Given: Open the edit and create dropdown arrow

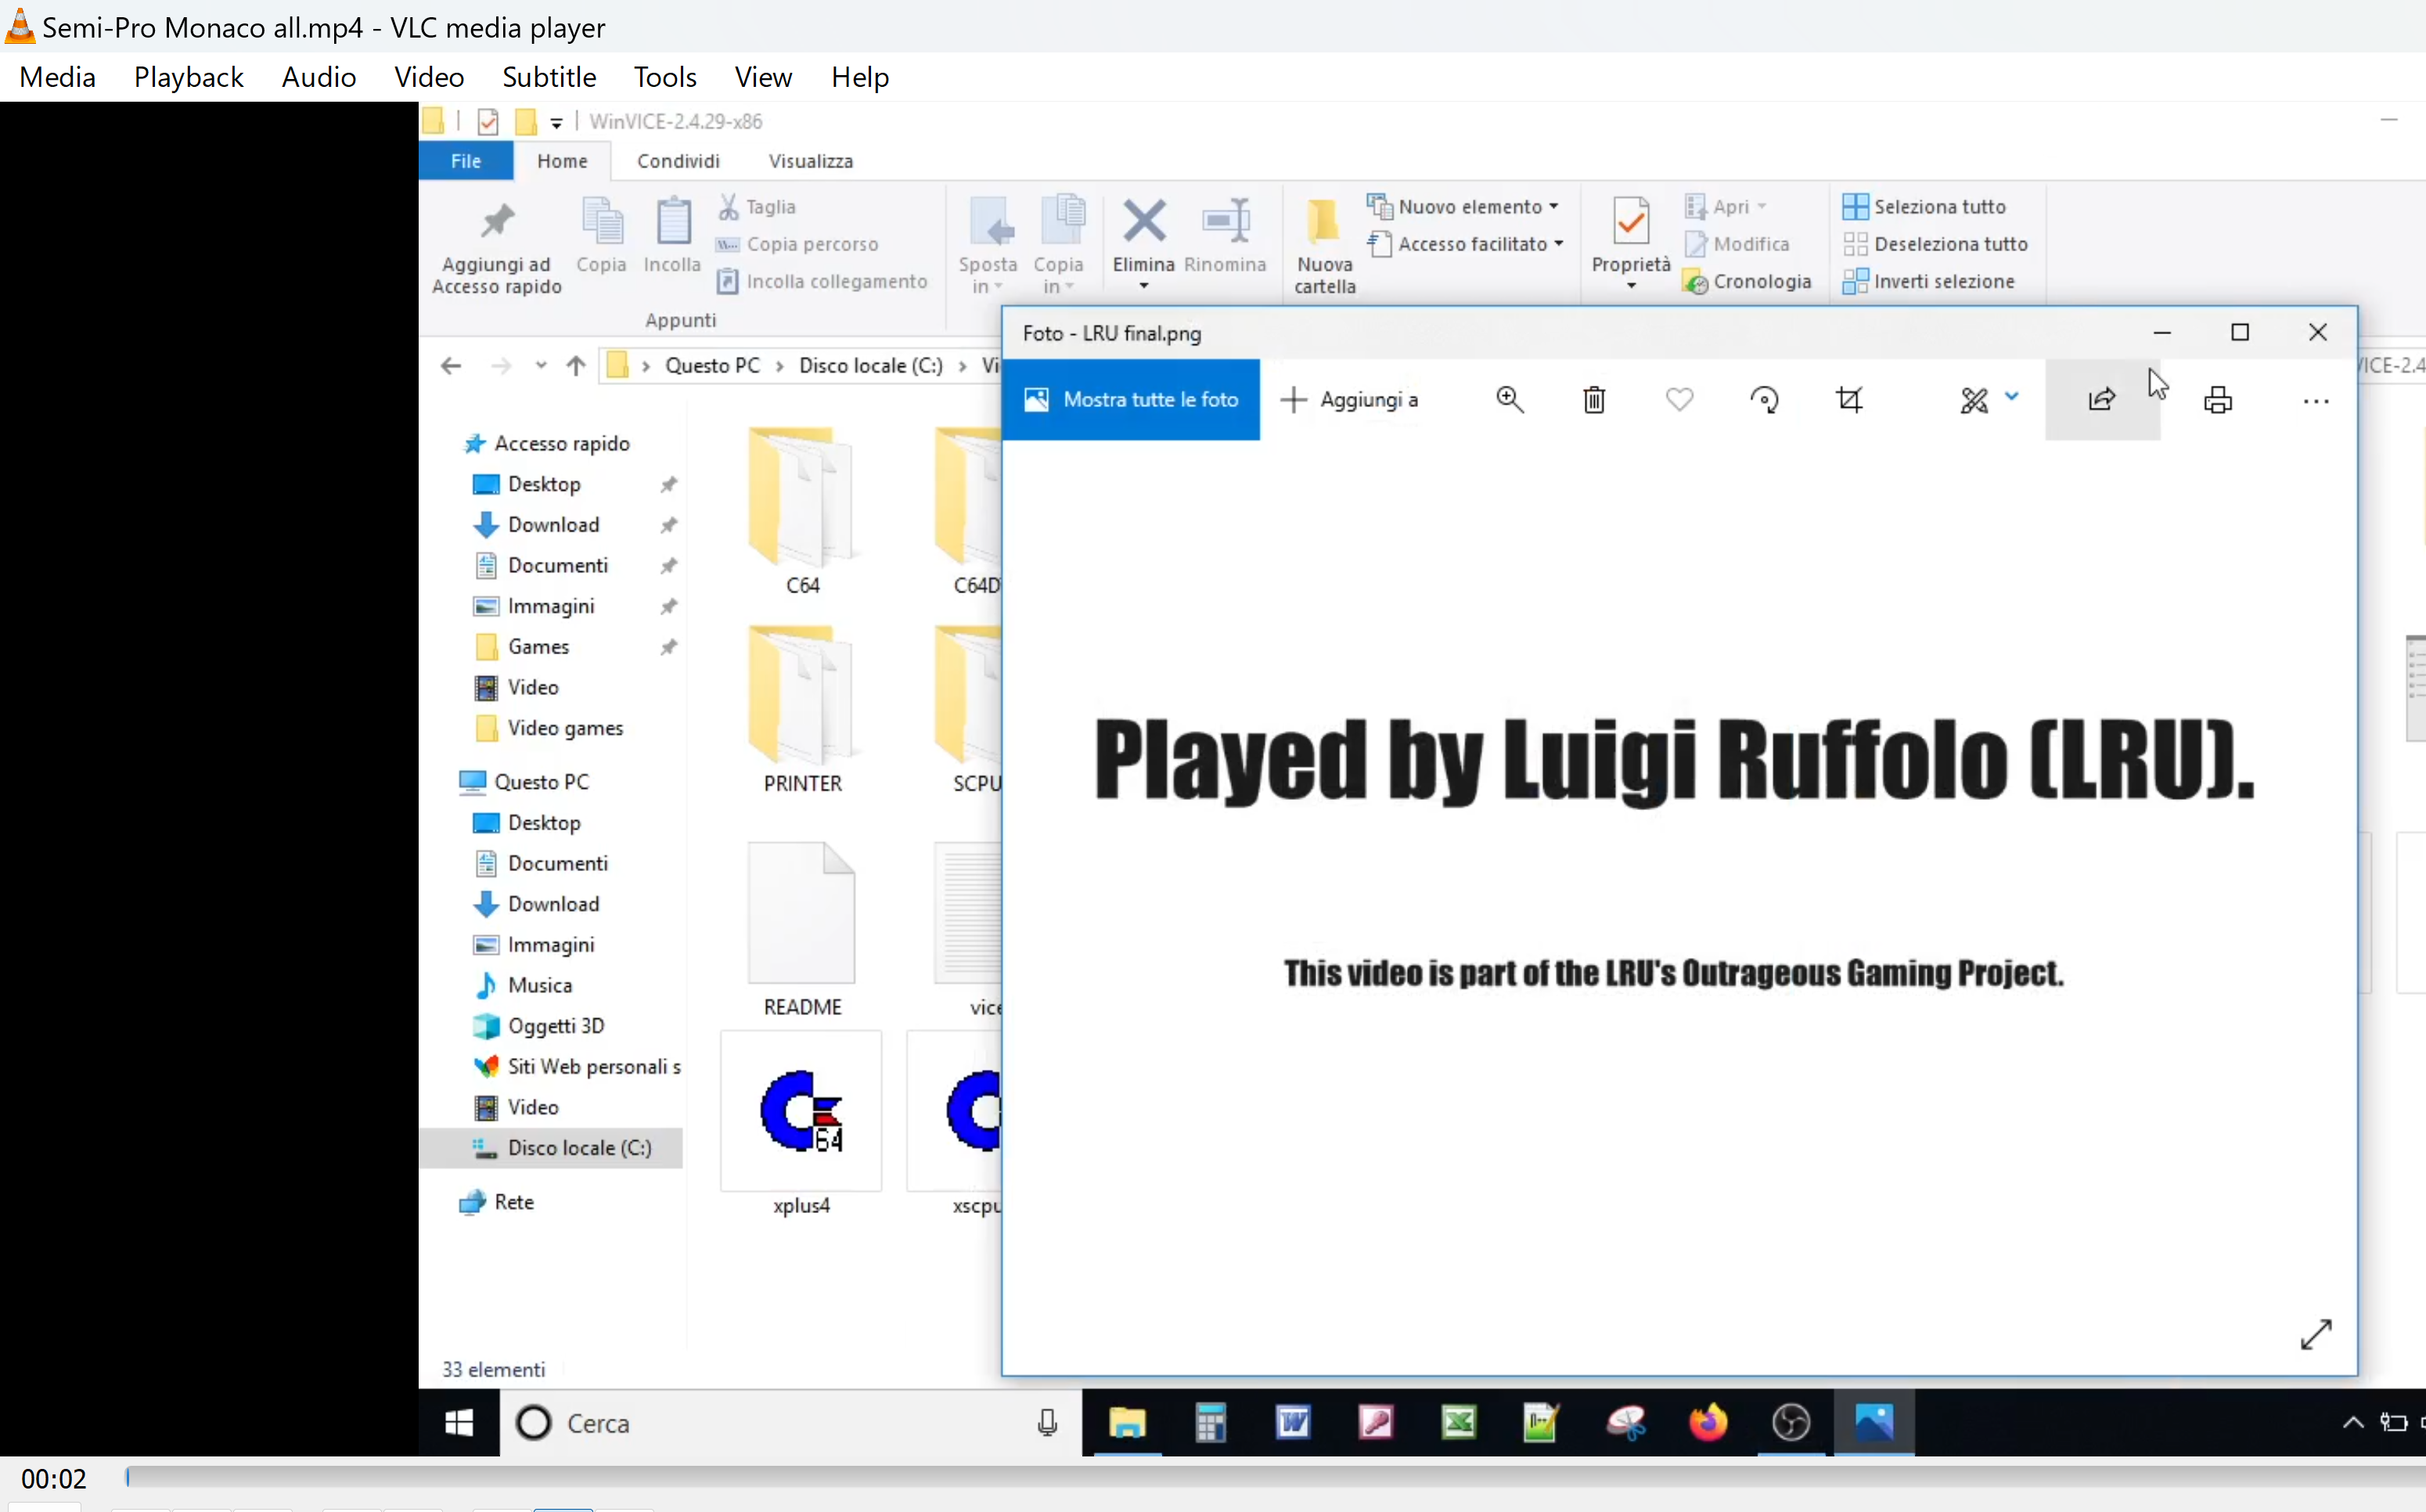Looking at the screenshot, I should [2012, 398].
